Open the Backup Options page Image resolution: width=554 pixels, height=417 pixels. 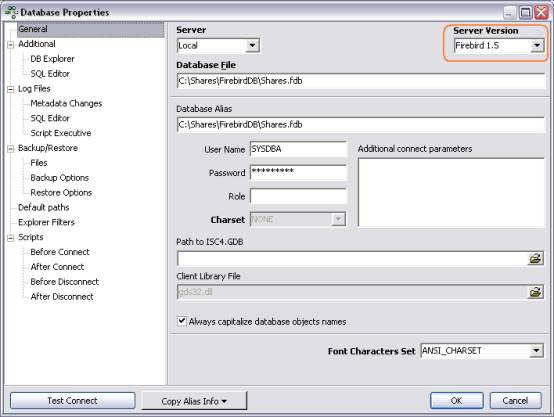(x=59, y=177)
